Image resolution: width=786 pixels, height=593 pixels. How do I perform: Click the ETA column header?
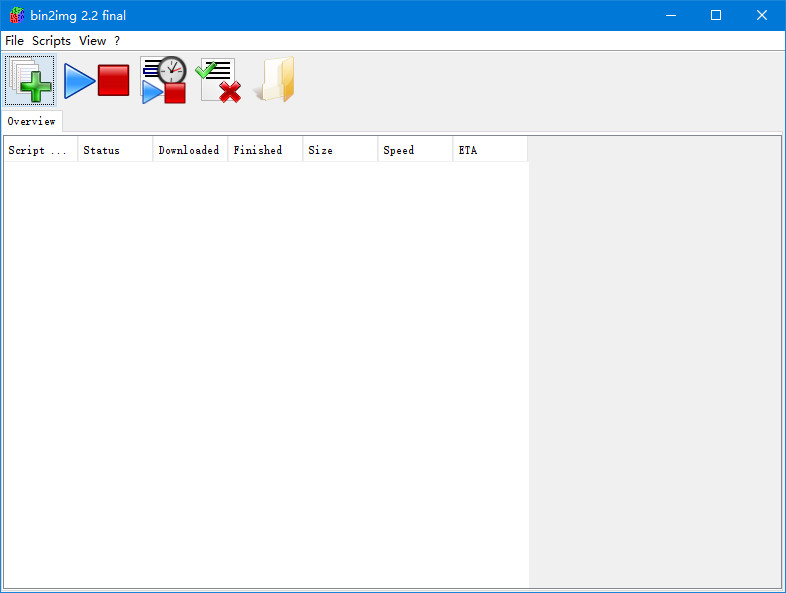pos(490,150)
